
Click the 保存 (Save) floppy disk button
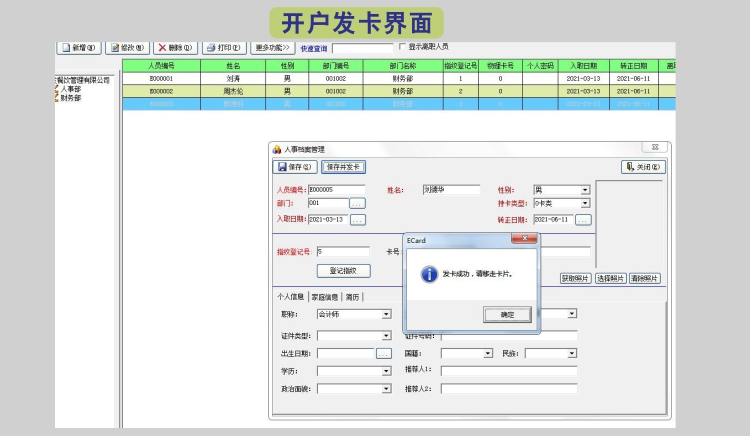pyautogui.click(x=295, y=167)
